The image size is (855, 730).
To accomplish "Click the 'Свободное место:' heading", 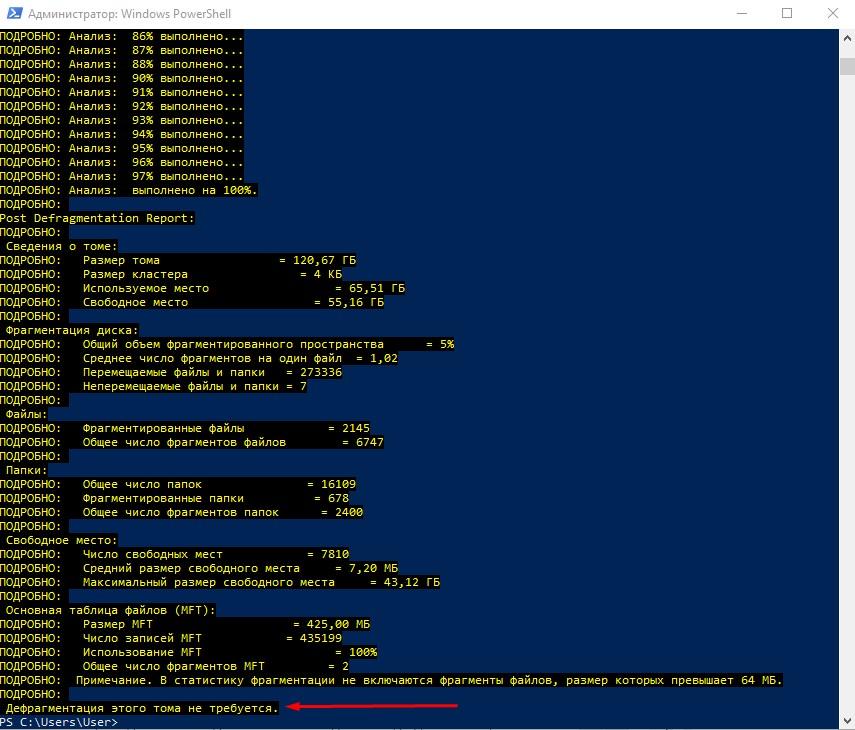I will 62,540.
